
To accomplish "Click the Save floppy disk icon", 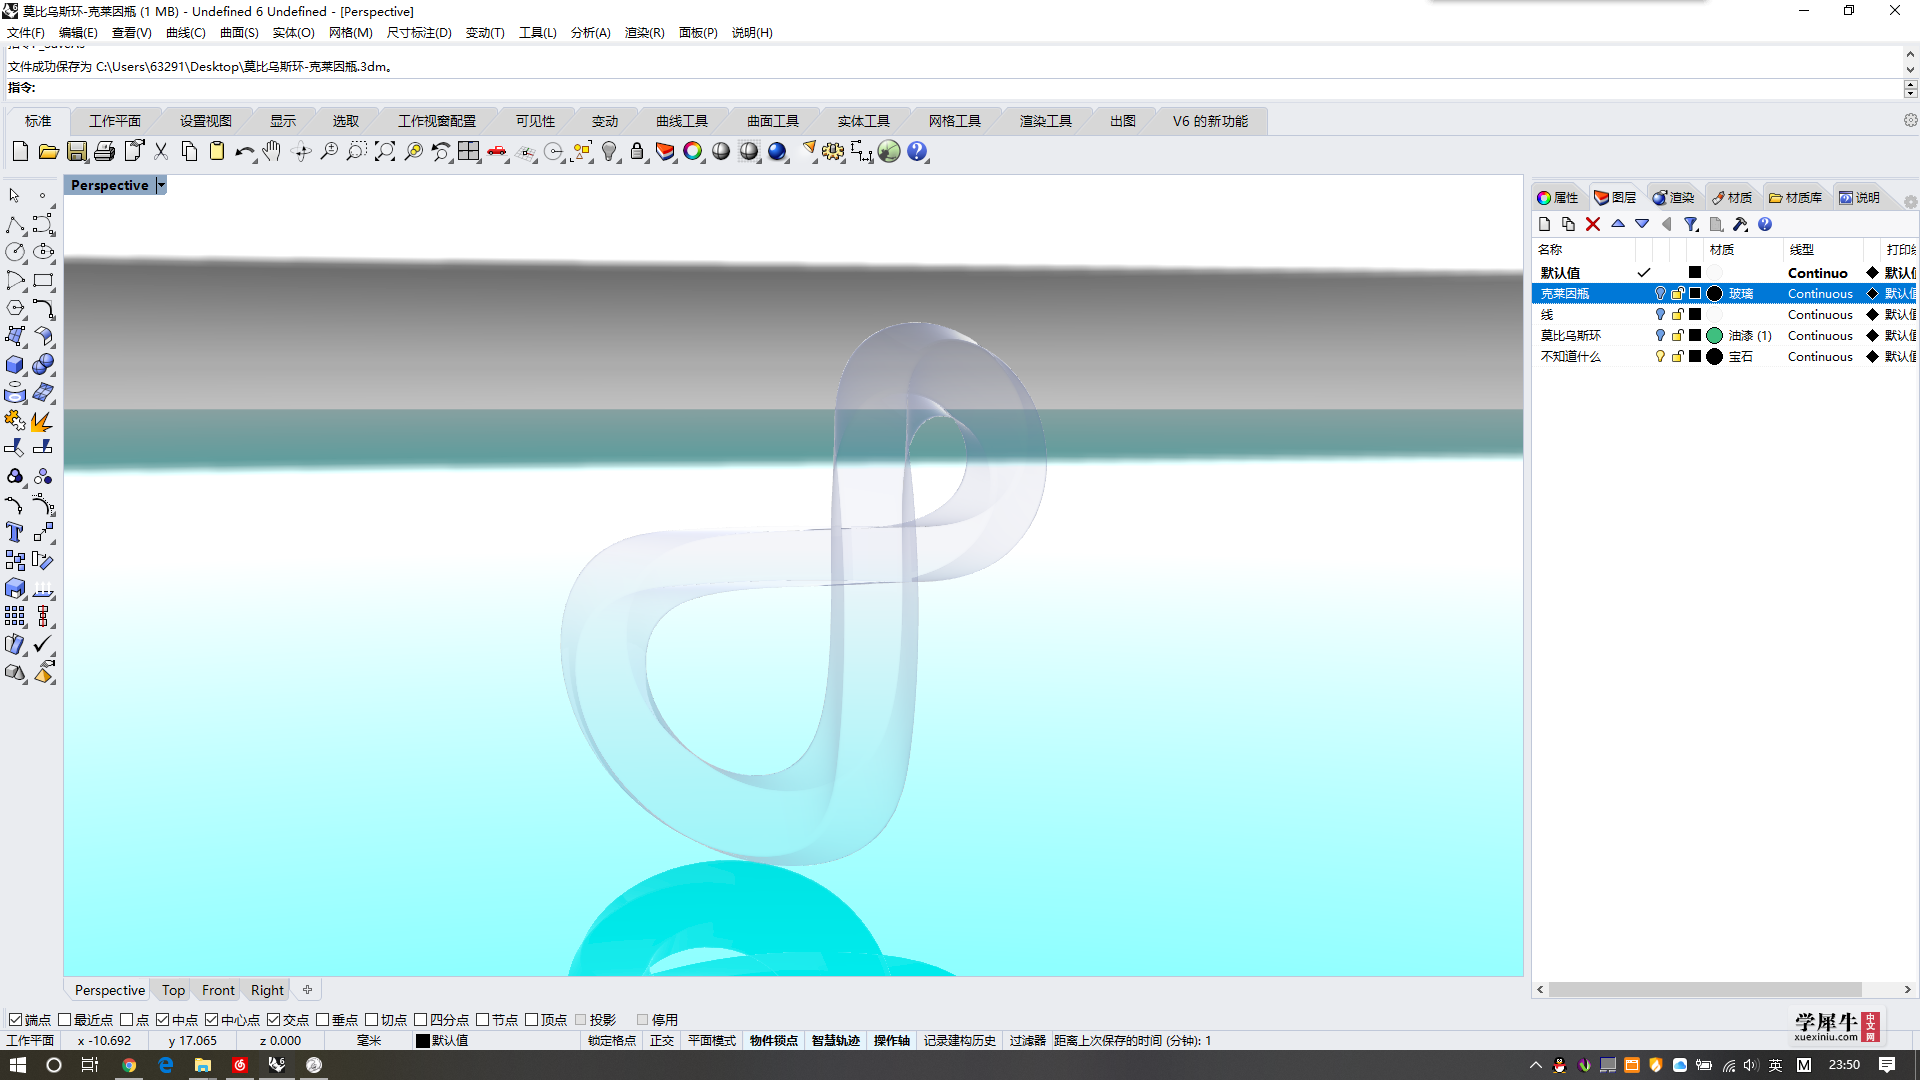I will pyautogui.click(x=76, y=152).
